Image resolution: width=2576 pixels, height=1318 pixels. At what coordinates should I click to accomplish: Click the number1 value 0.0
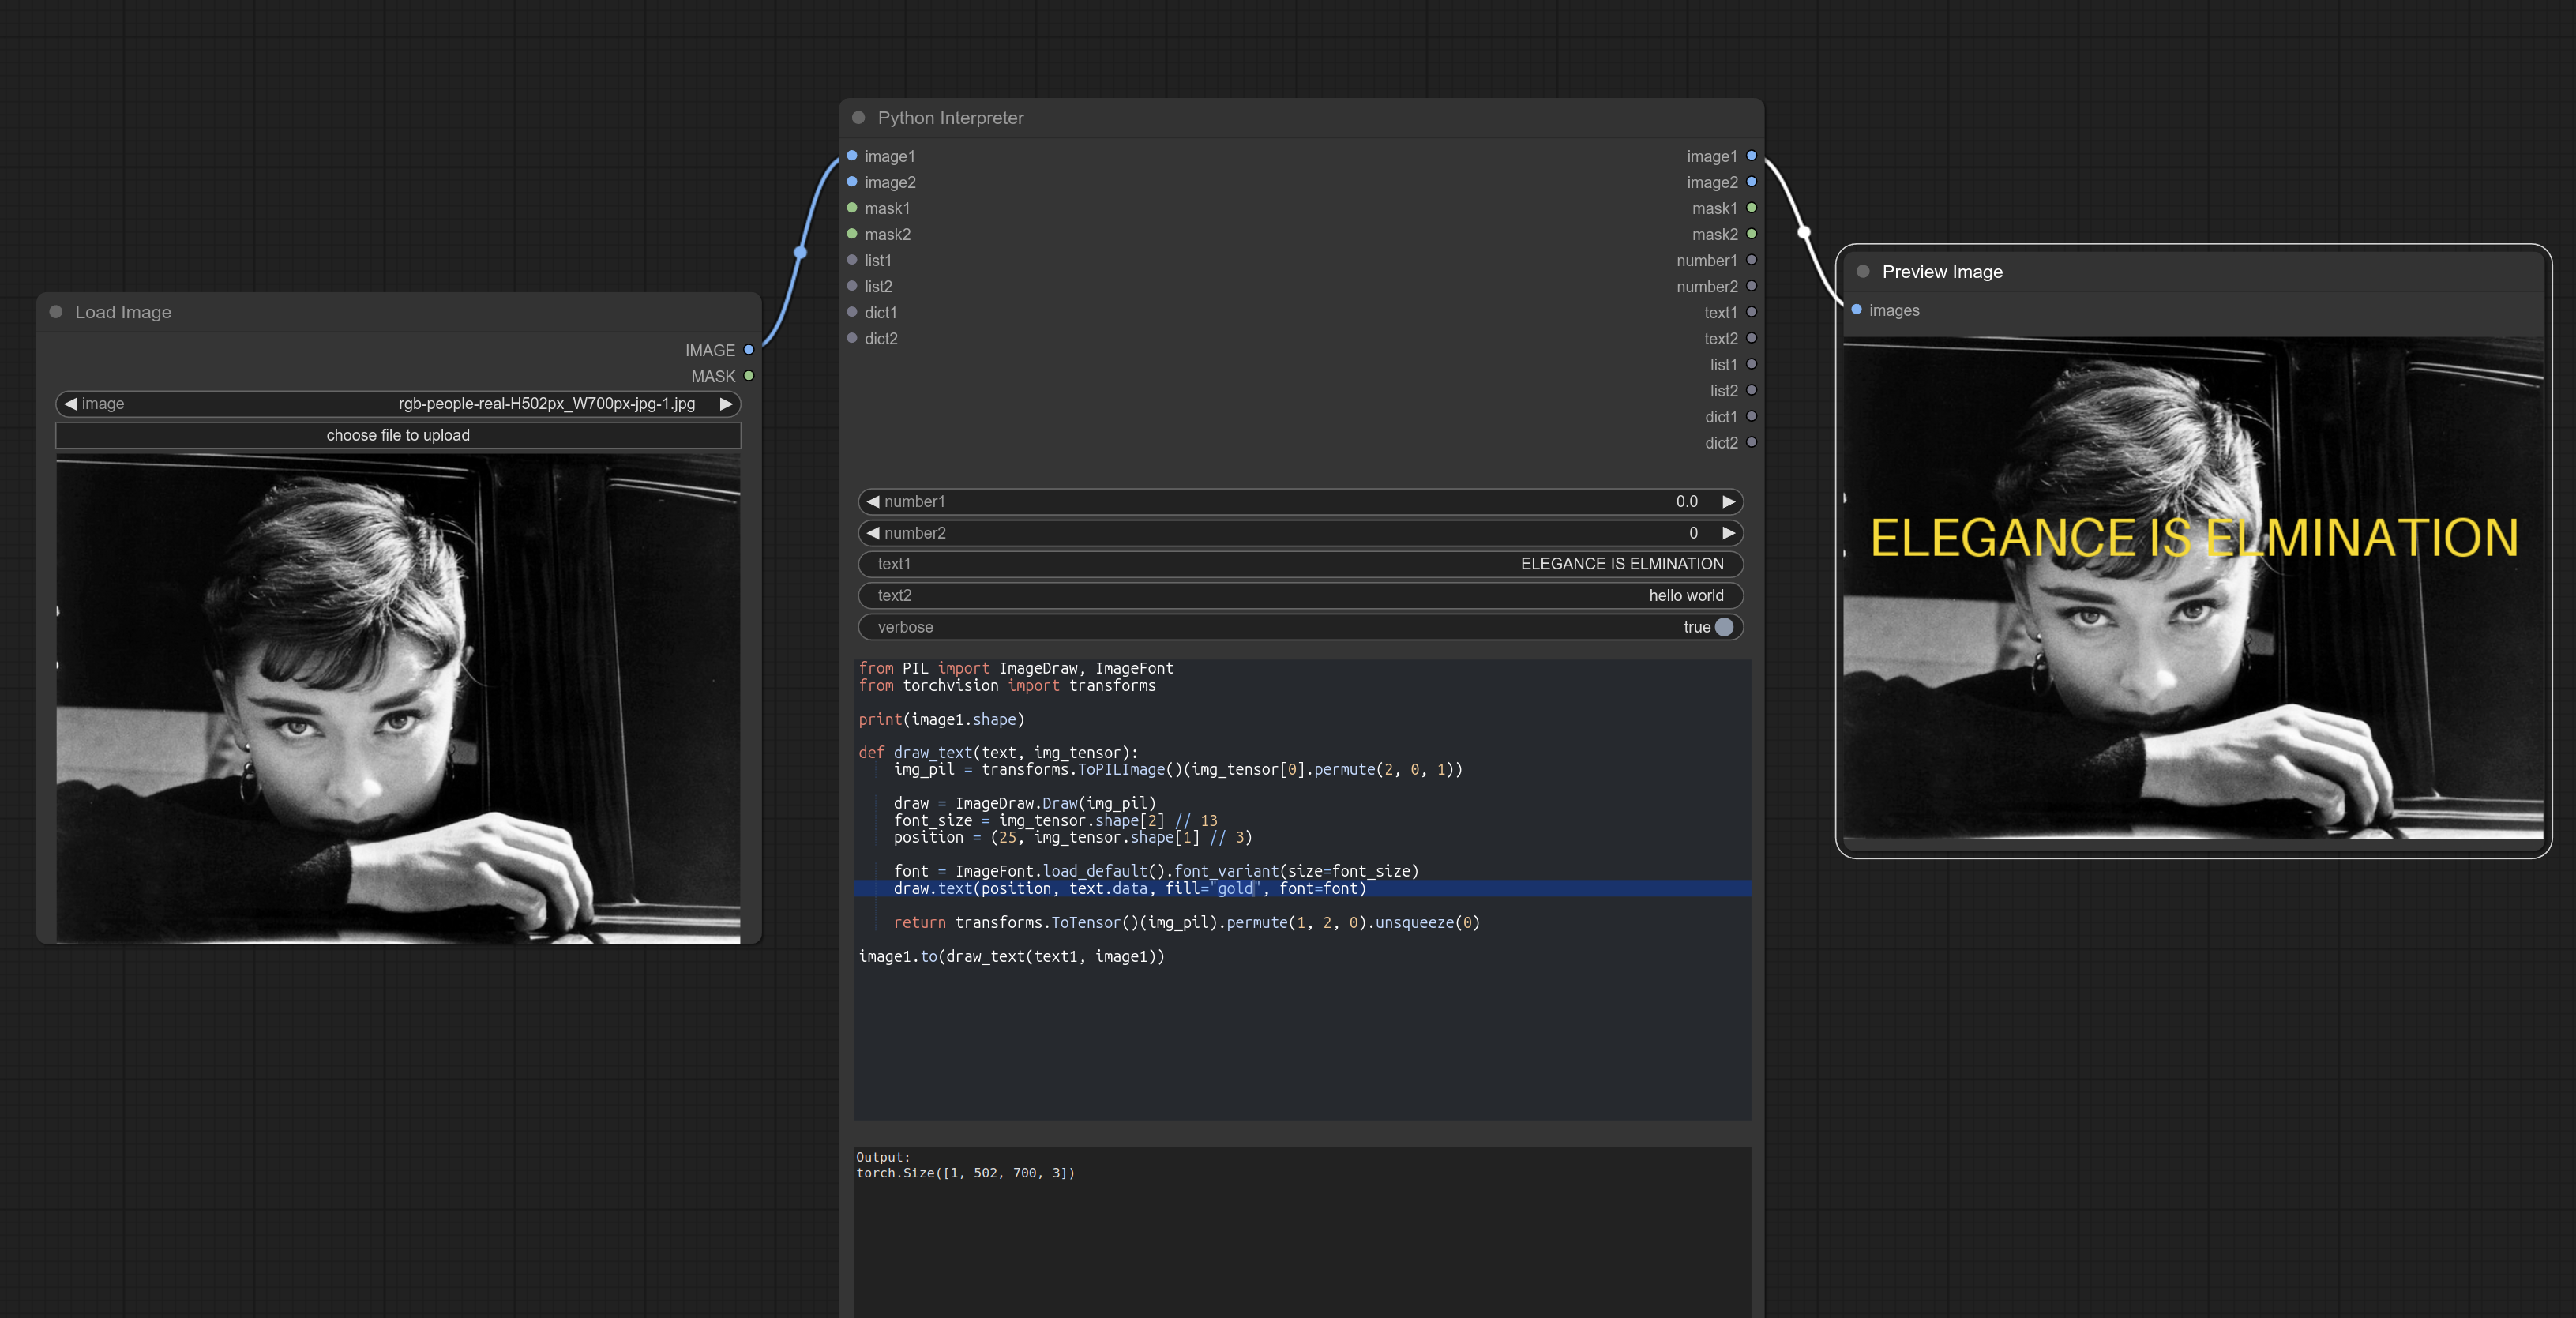coord(1686,502)
